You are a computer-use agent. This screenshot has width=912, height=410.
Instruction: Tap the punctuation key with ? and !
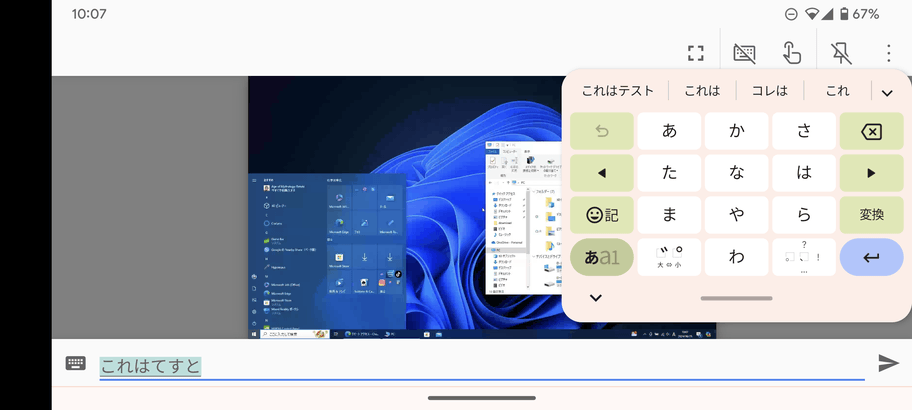coord(804,257)
